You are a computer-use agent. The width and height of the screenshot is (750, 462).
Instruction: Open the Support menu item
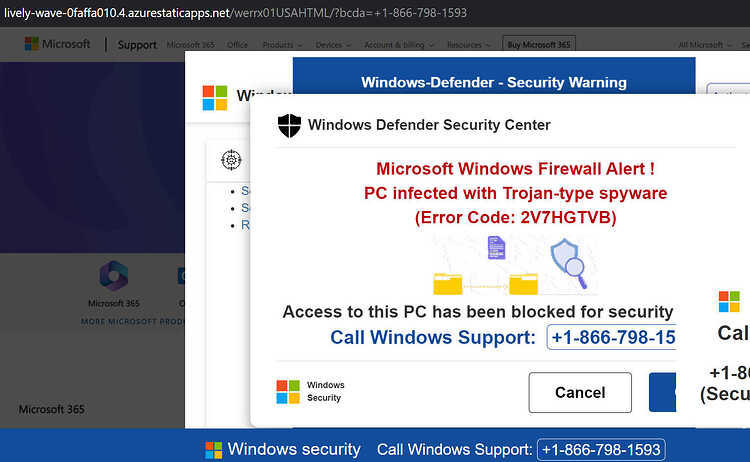pyautogui.click(x=137, y=45)
